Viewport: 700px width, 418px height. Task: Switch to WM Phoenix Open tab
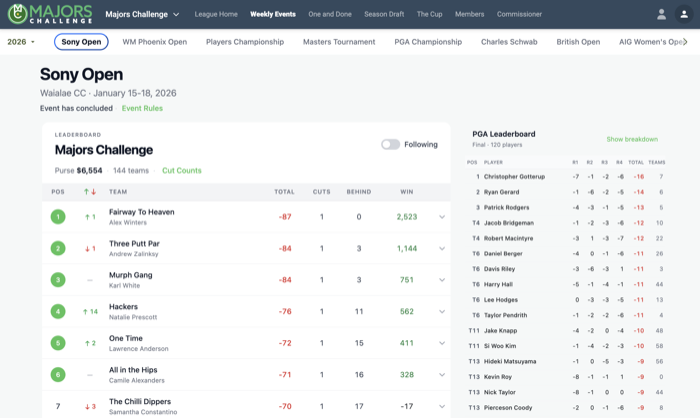tap(154, 42)
